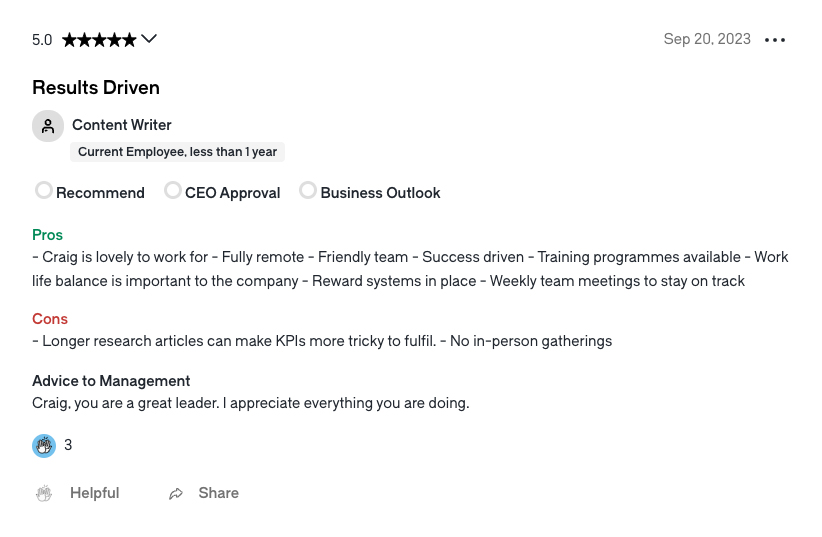Select the Business Outlook circle indicator

point(308,190)
